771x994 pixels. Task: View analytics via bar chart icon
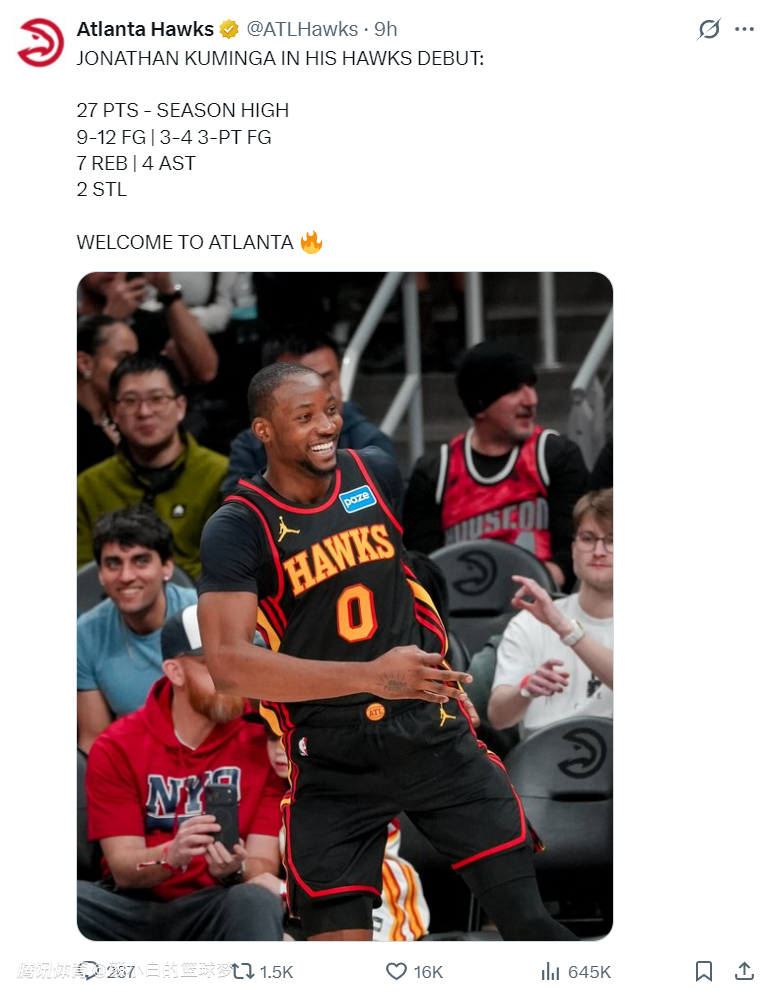coord(550,971)
